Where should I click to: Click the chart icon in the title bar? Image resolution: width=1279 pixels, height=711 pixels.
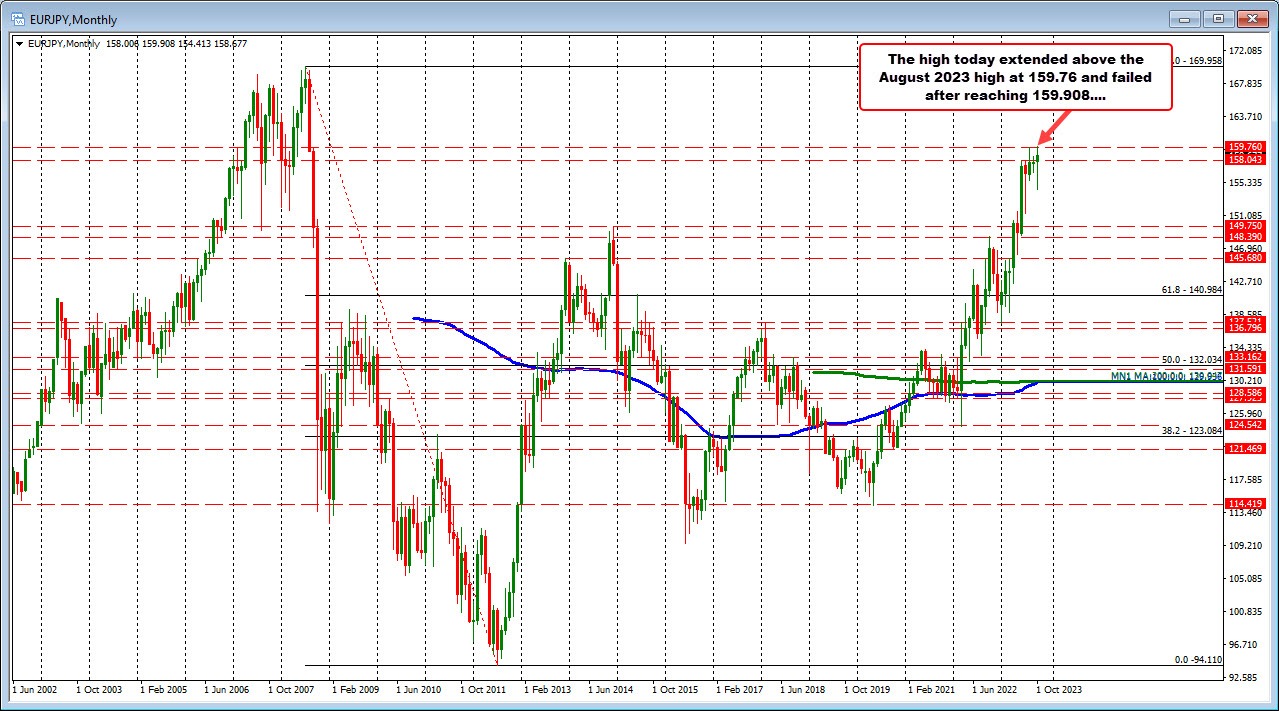18,19
